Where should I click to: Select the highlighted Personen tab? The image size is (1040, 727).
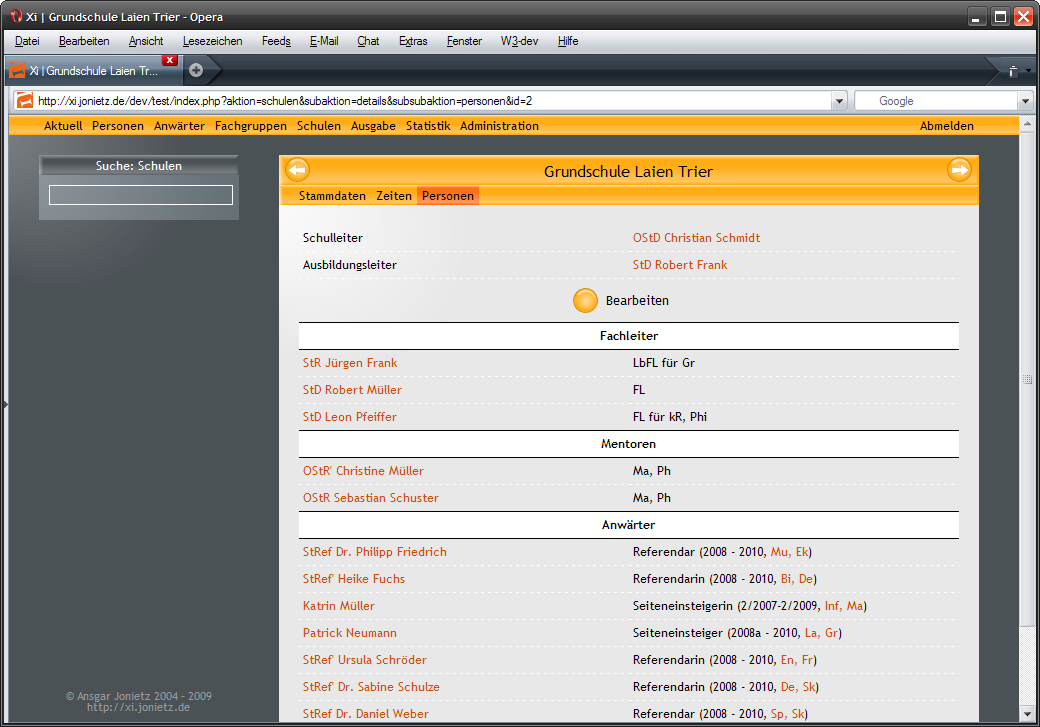click(448, 196)
